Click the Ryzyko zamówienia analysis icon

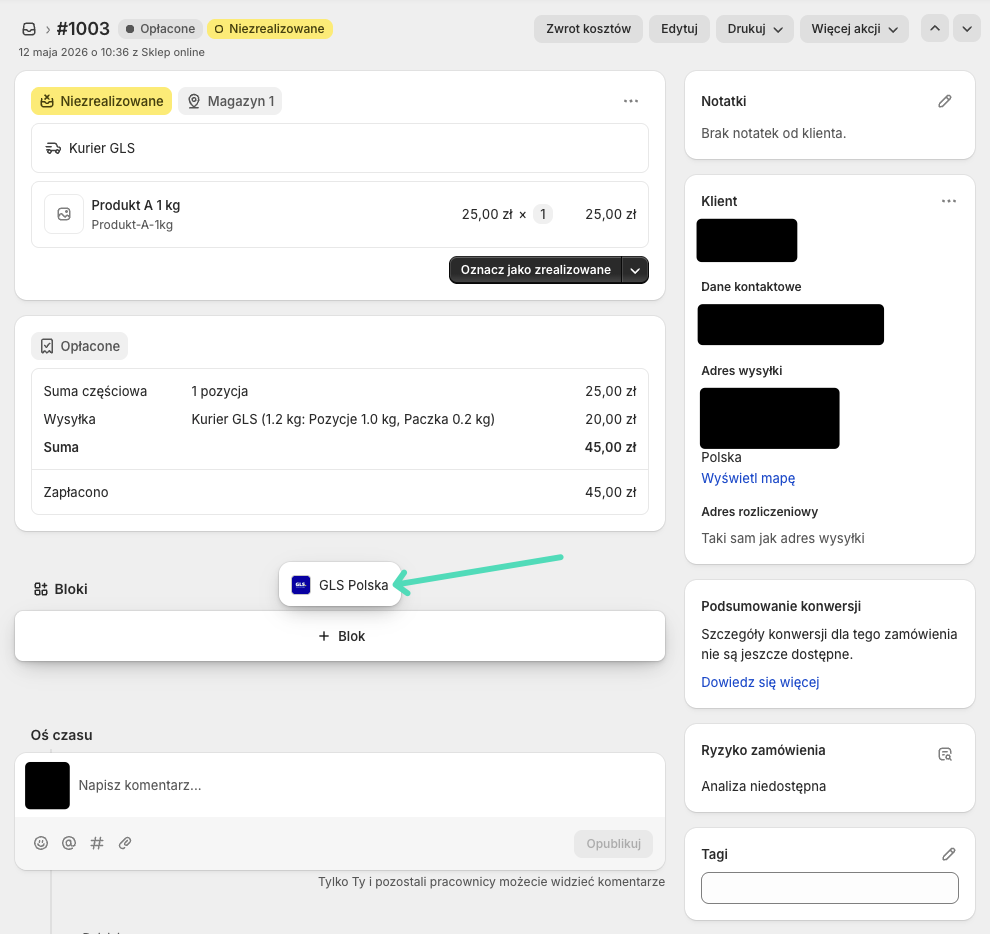[x=945, y=754]
